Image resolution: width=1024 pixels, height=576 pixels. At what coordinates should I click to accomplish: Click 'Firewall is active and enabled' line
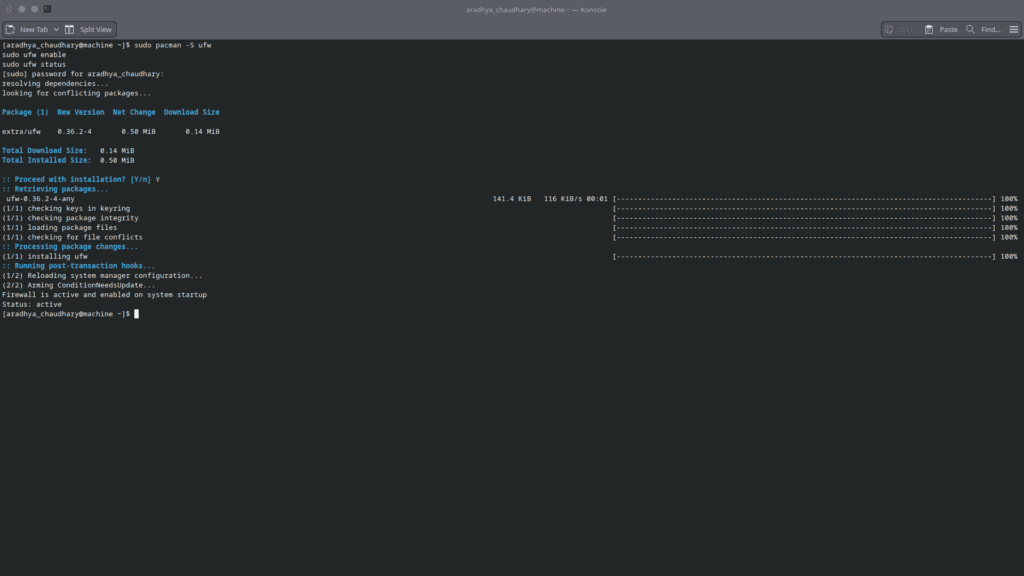104,295
